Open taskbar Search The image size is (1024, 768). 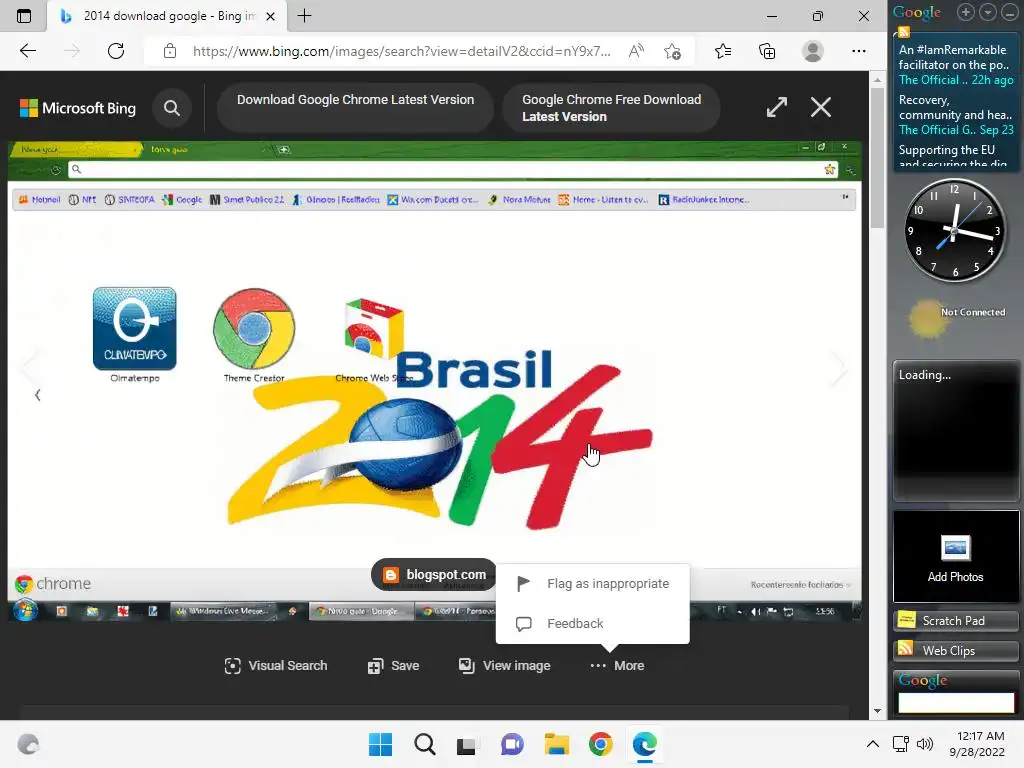[x=424, y=744]
